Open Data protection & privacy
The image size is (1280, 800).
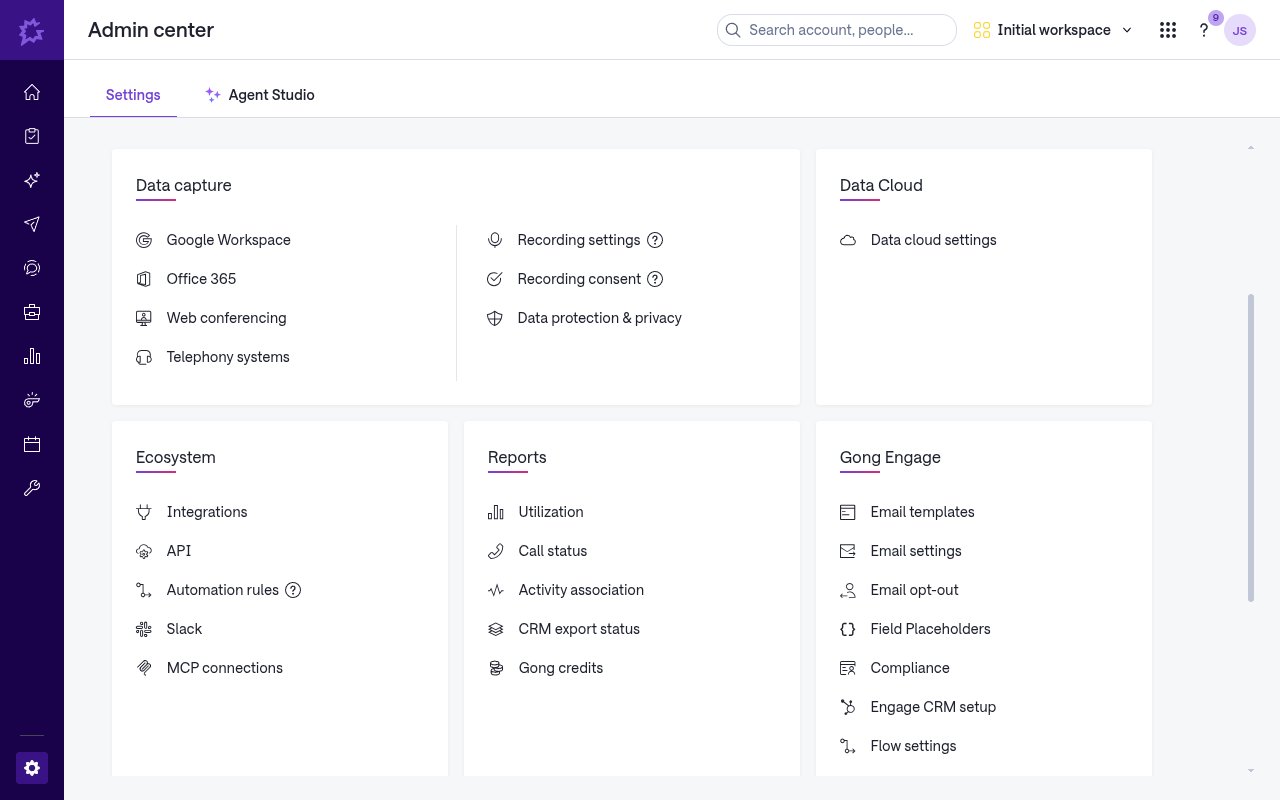pos(600,318)
